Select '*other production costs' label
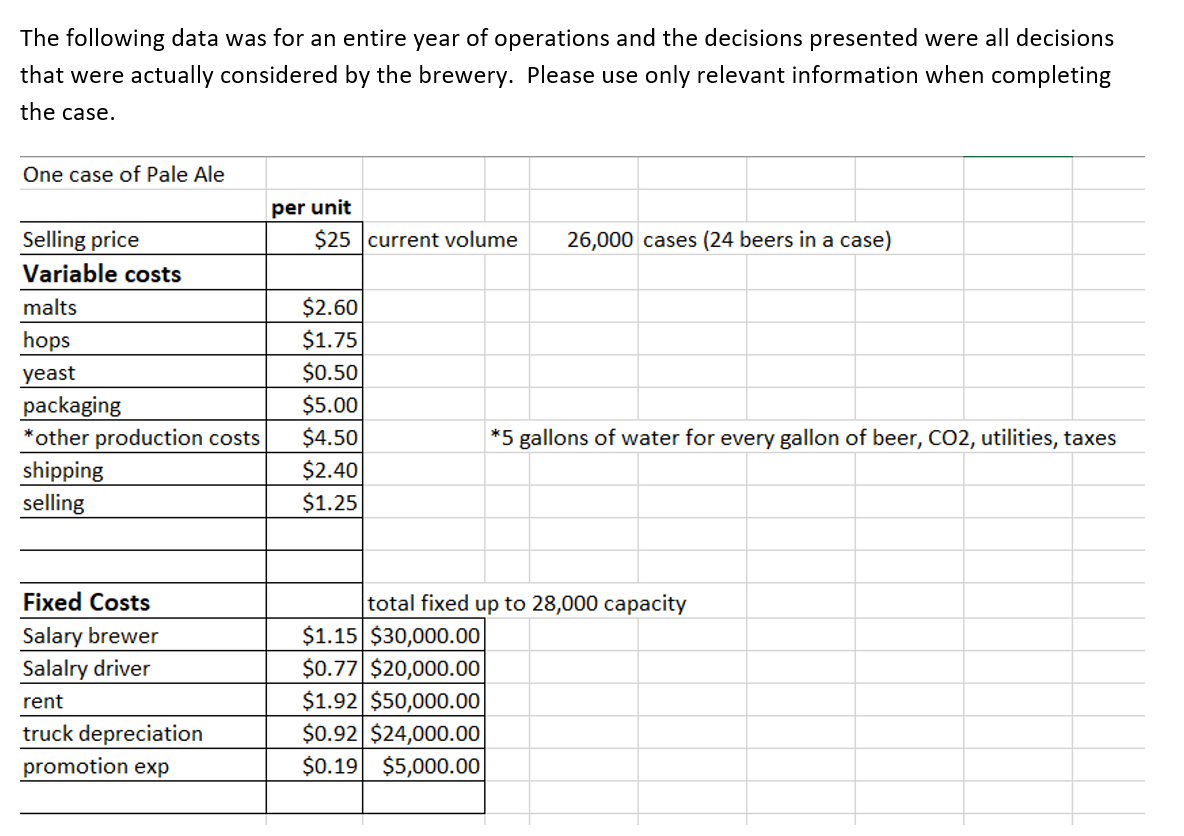Screen dimensions: 1184x836 [x=141, y=437]
